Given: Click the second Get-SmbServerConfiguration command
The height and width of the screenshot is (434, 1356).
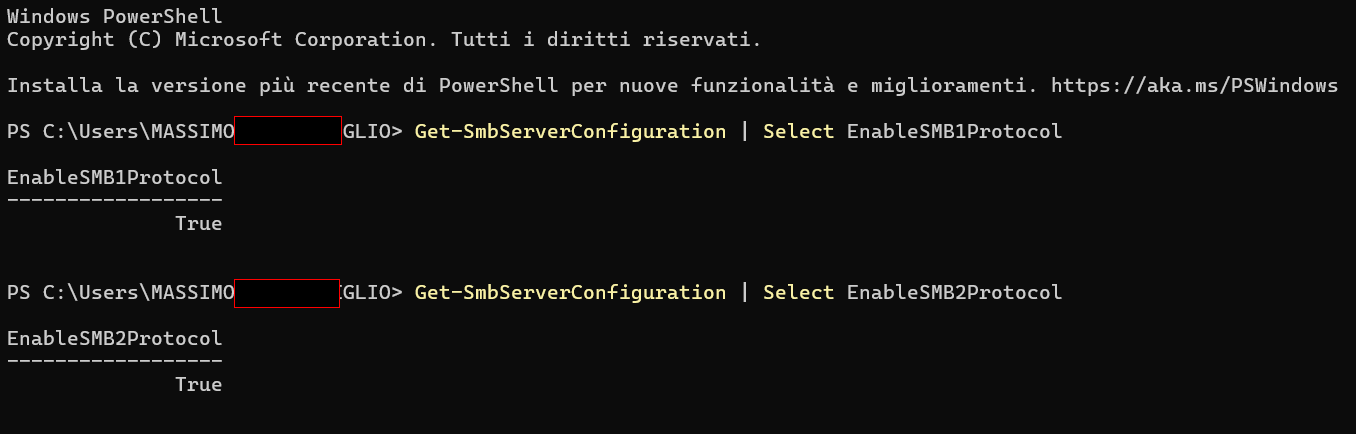Looking at the screenshot, I should tap(570, 293).
